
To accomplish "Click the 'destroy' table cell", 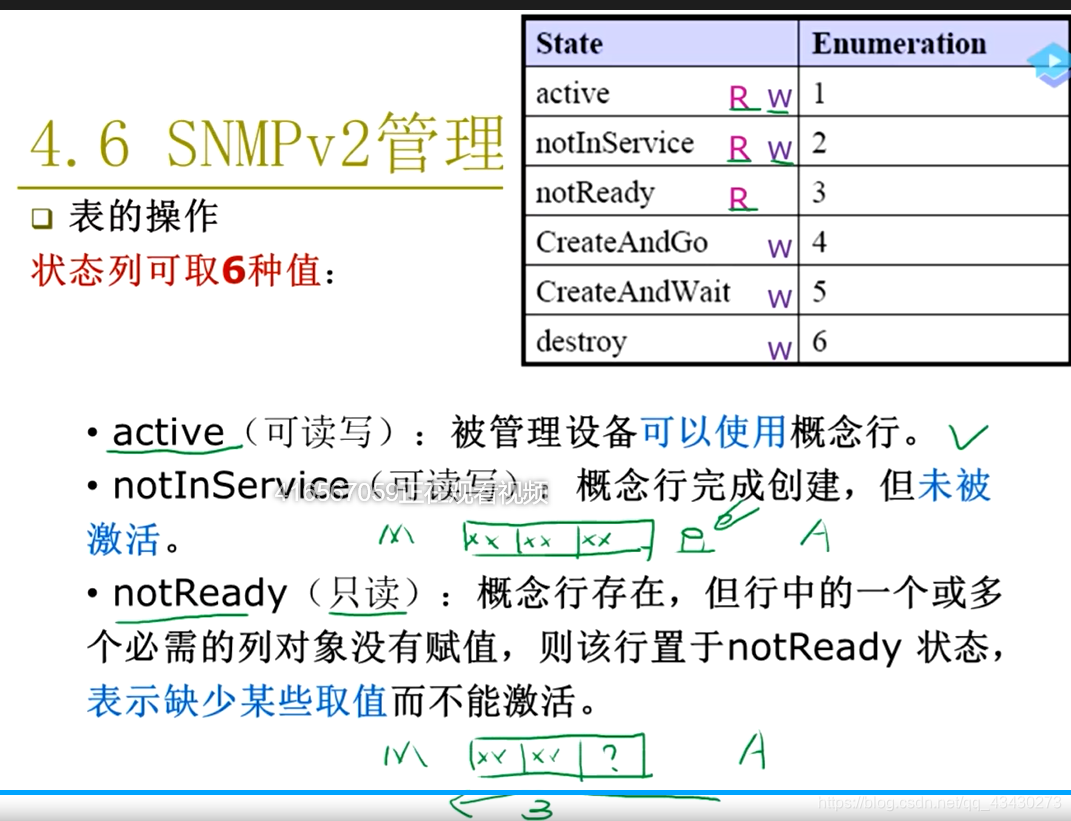I will [x=661, y=340].
